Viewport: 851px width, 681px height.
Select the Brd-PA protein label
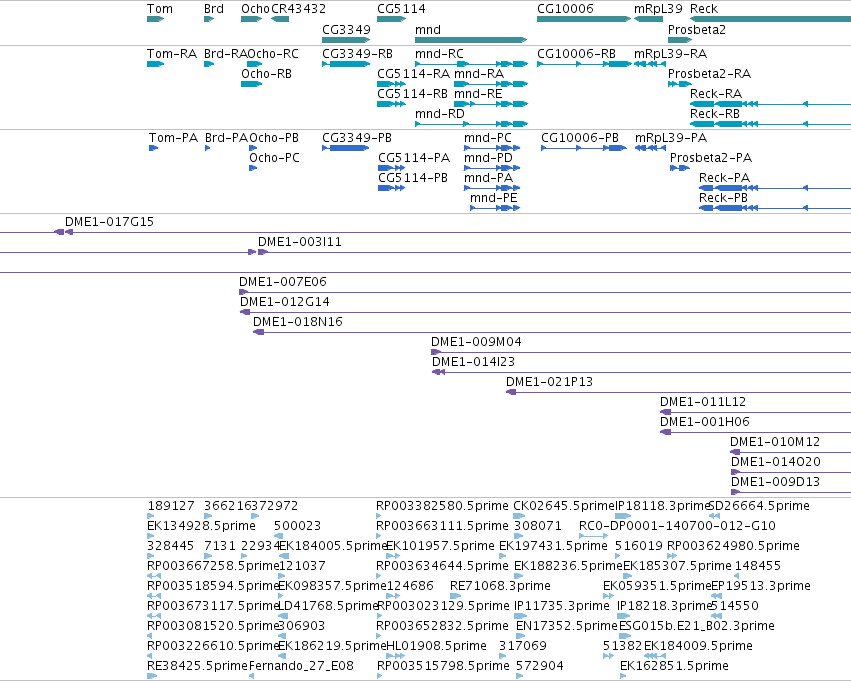pos(226,138)
